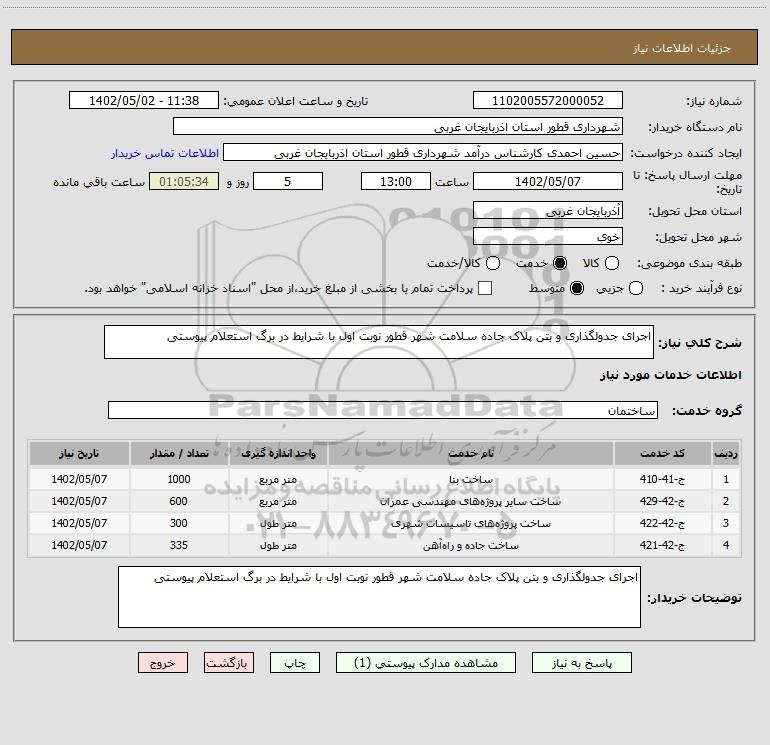This screenshot has width=770, height=745.
Task: Click the quantity value 335
Action: [x=179, y=546]
